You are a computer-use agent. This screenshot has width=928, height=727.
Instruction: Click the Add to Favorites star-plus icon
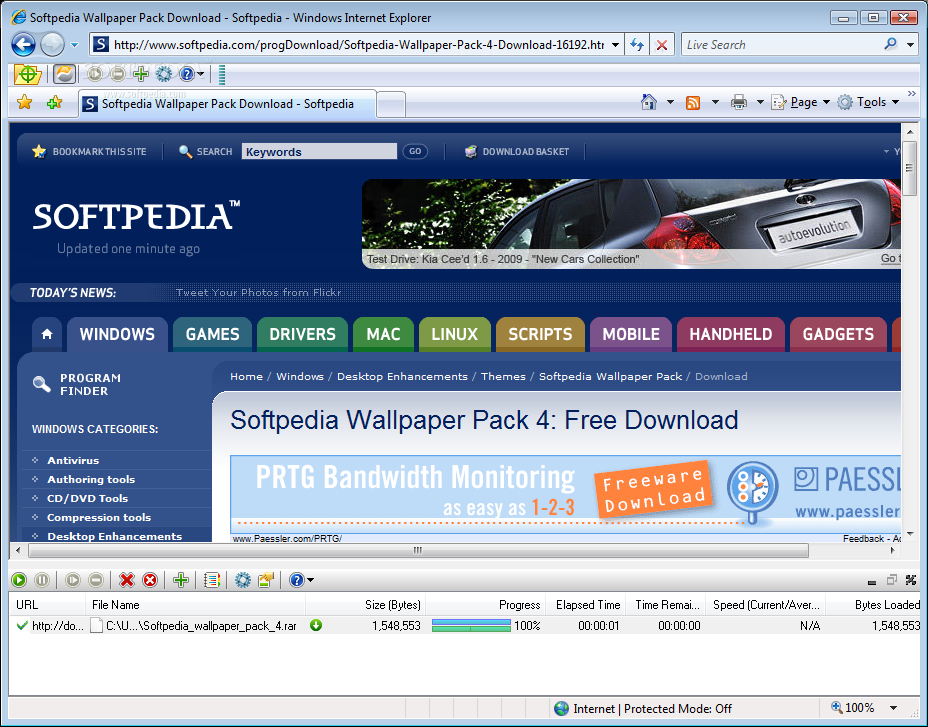(x=54, y=102)
